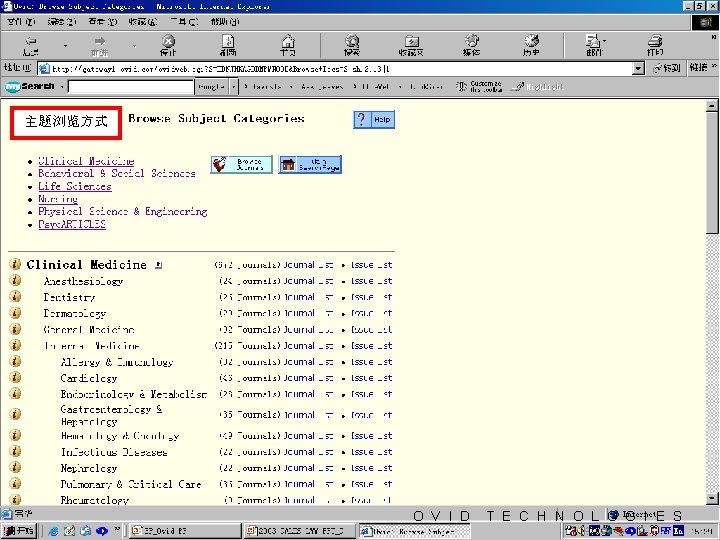
Task: Open Issue List for Infectious Diseases
Action: 371,452
